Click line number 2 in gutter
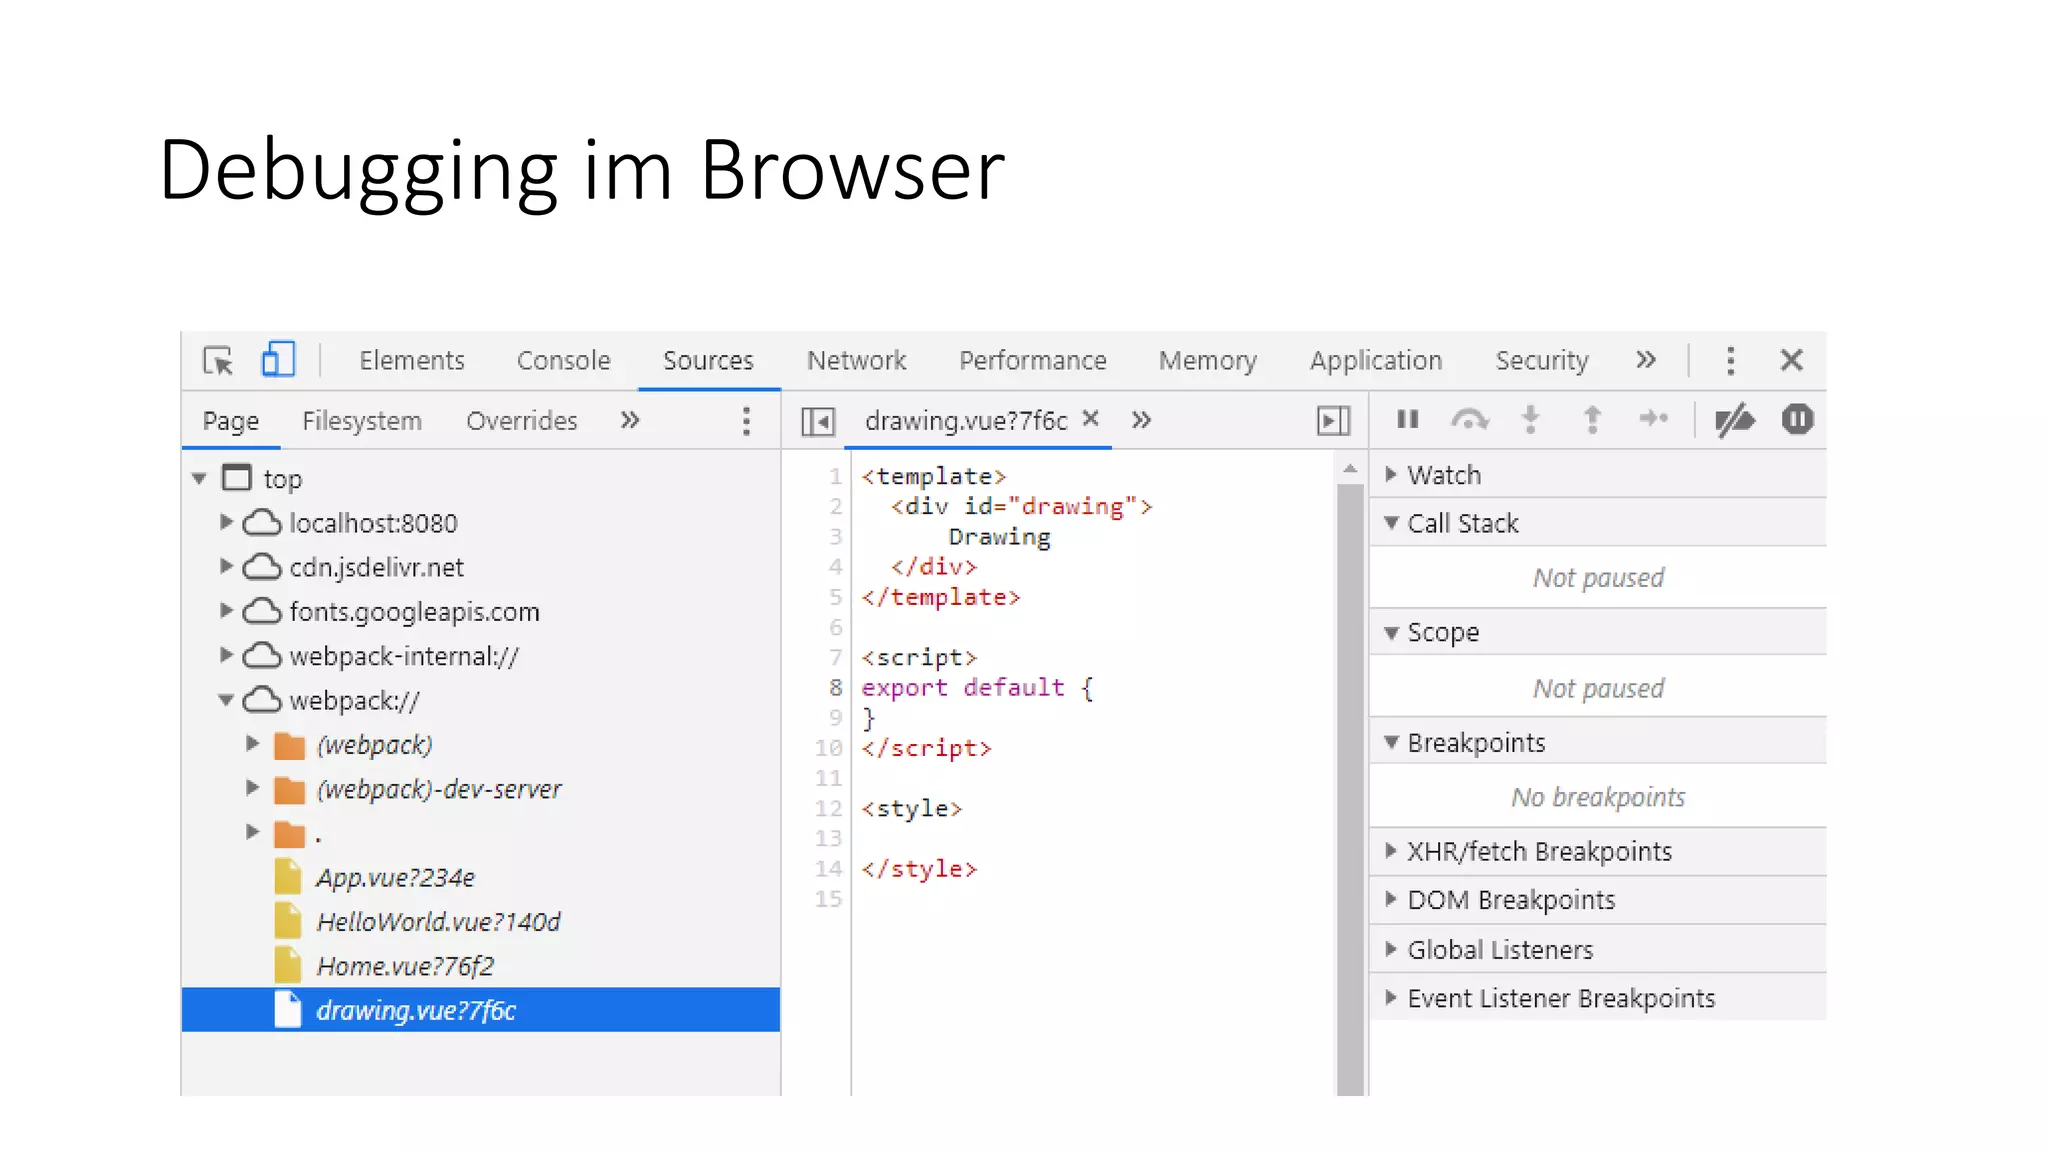 835,507
